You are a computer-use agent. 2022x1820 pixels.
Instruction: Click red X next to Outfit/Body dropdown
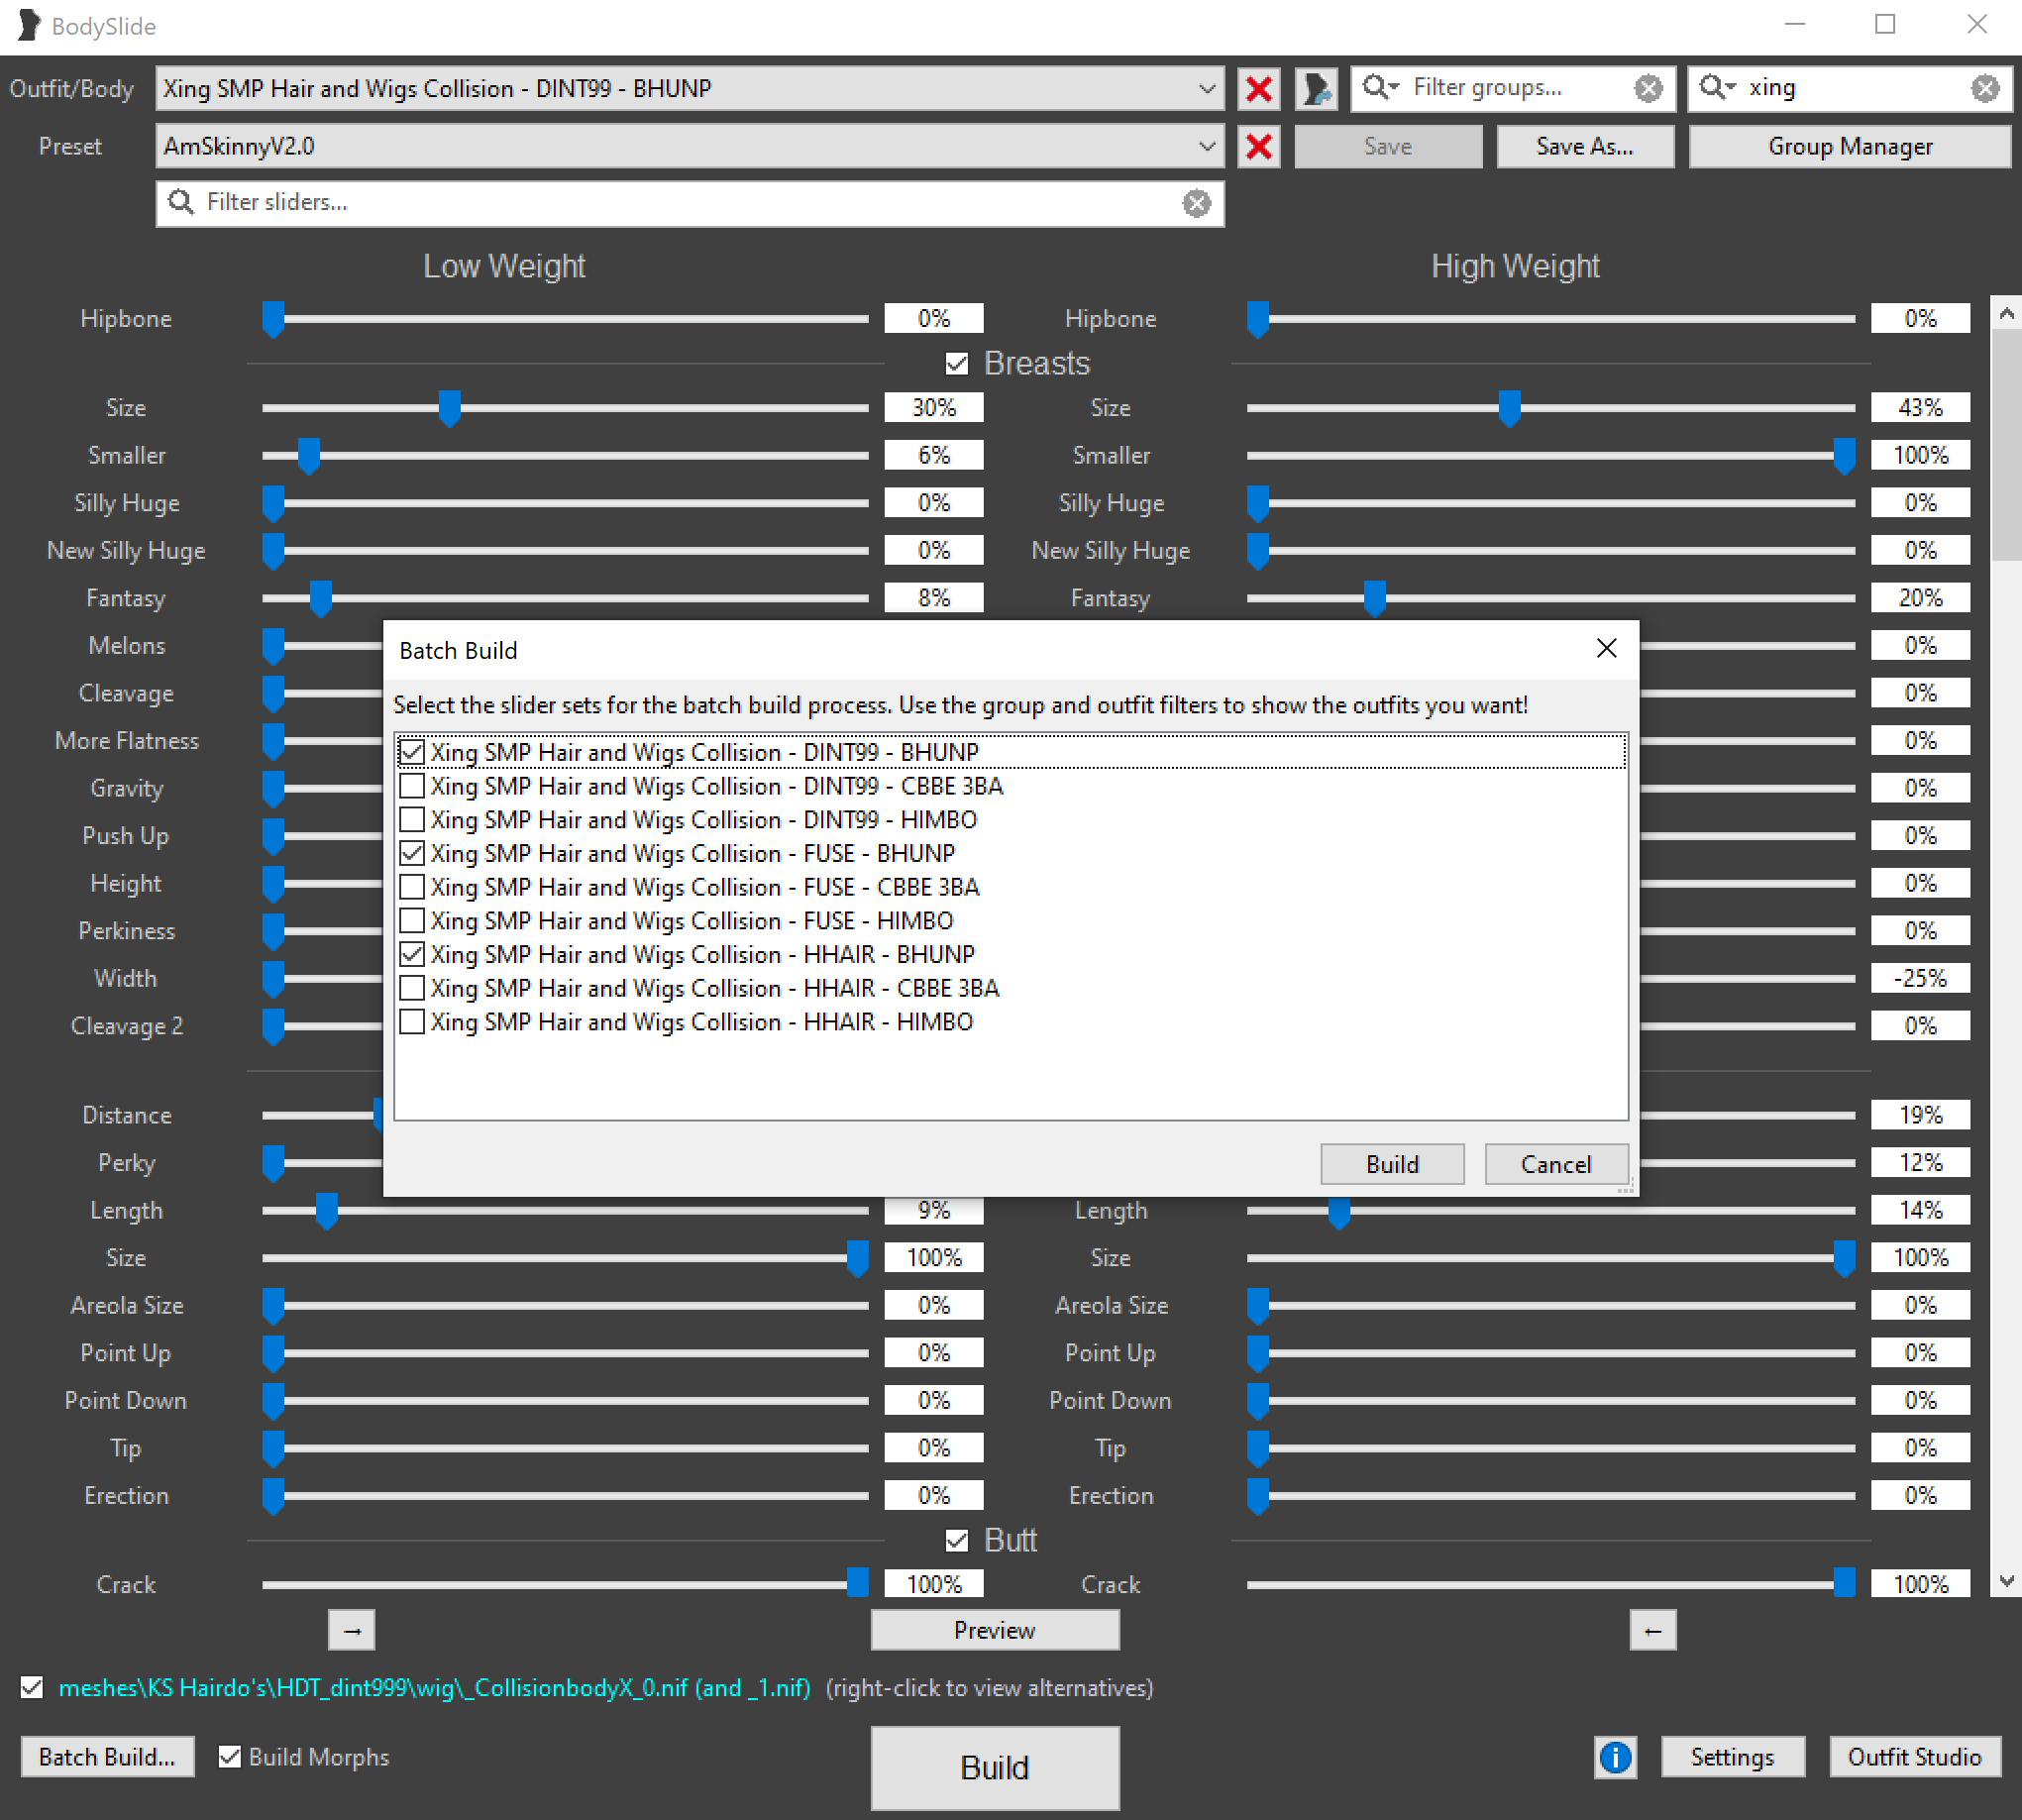[x=1258, y=89]
